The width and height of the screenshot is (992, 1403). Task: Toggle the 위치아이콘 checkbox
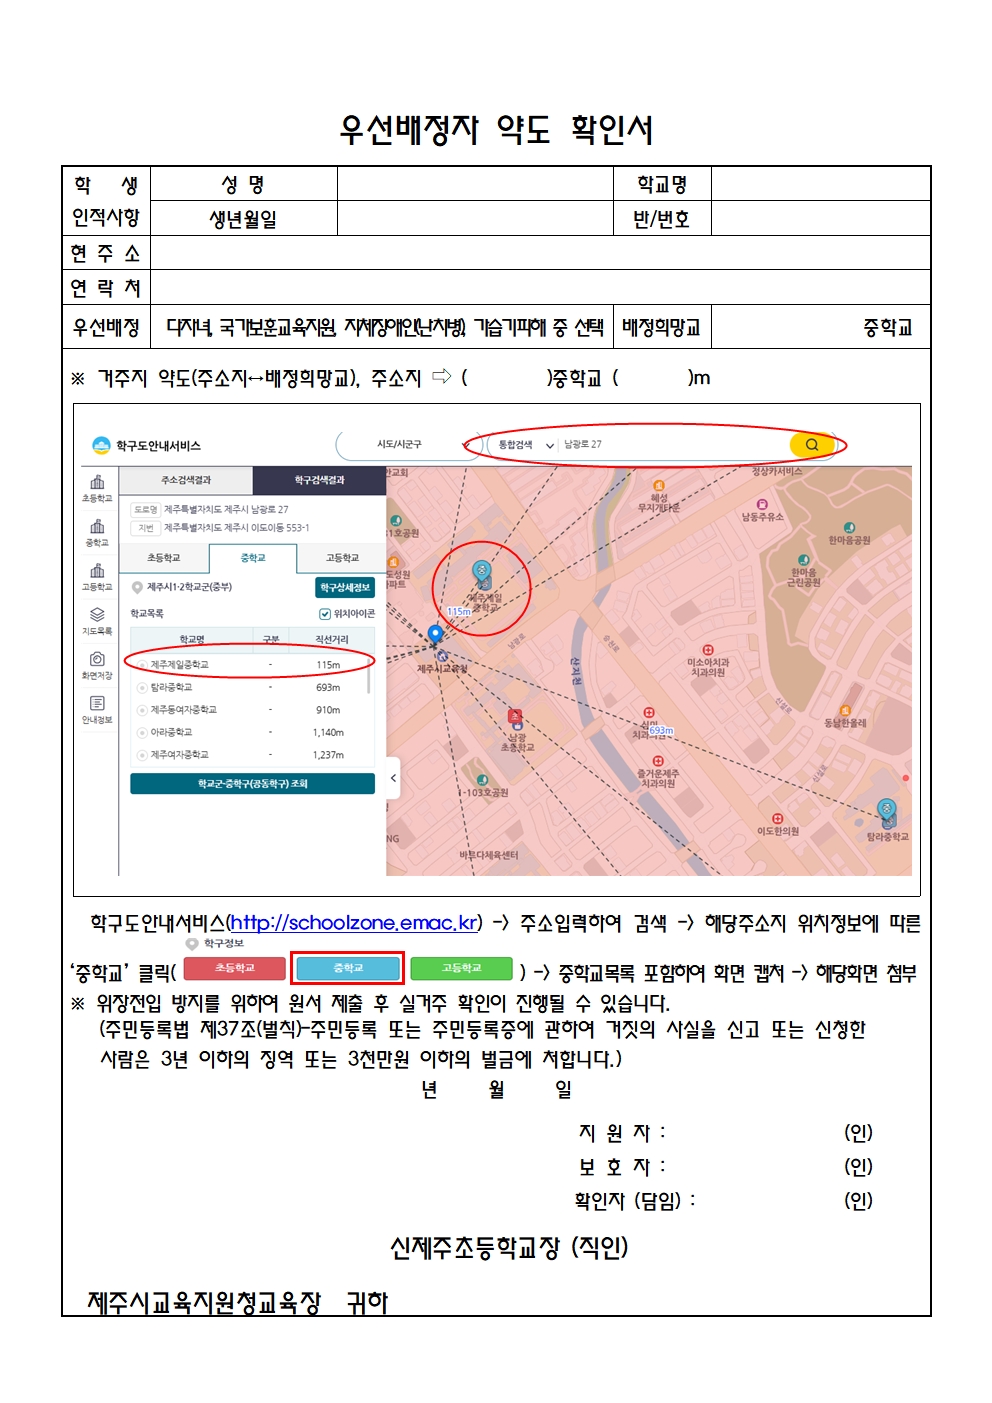324,614
